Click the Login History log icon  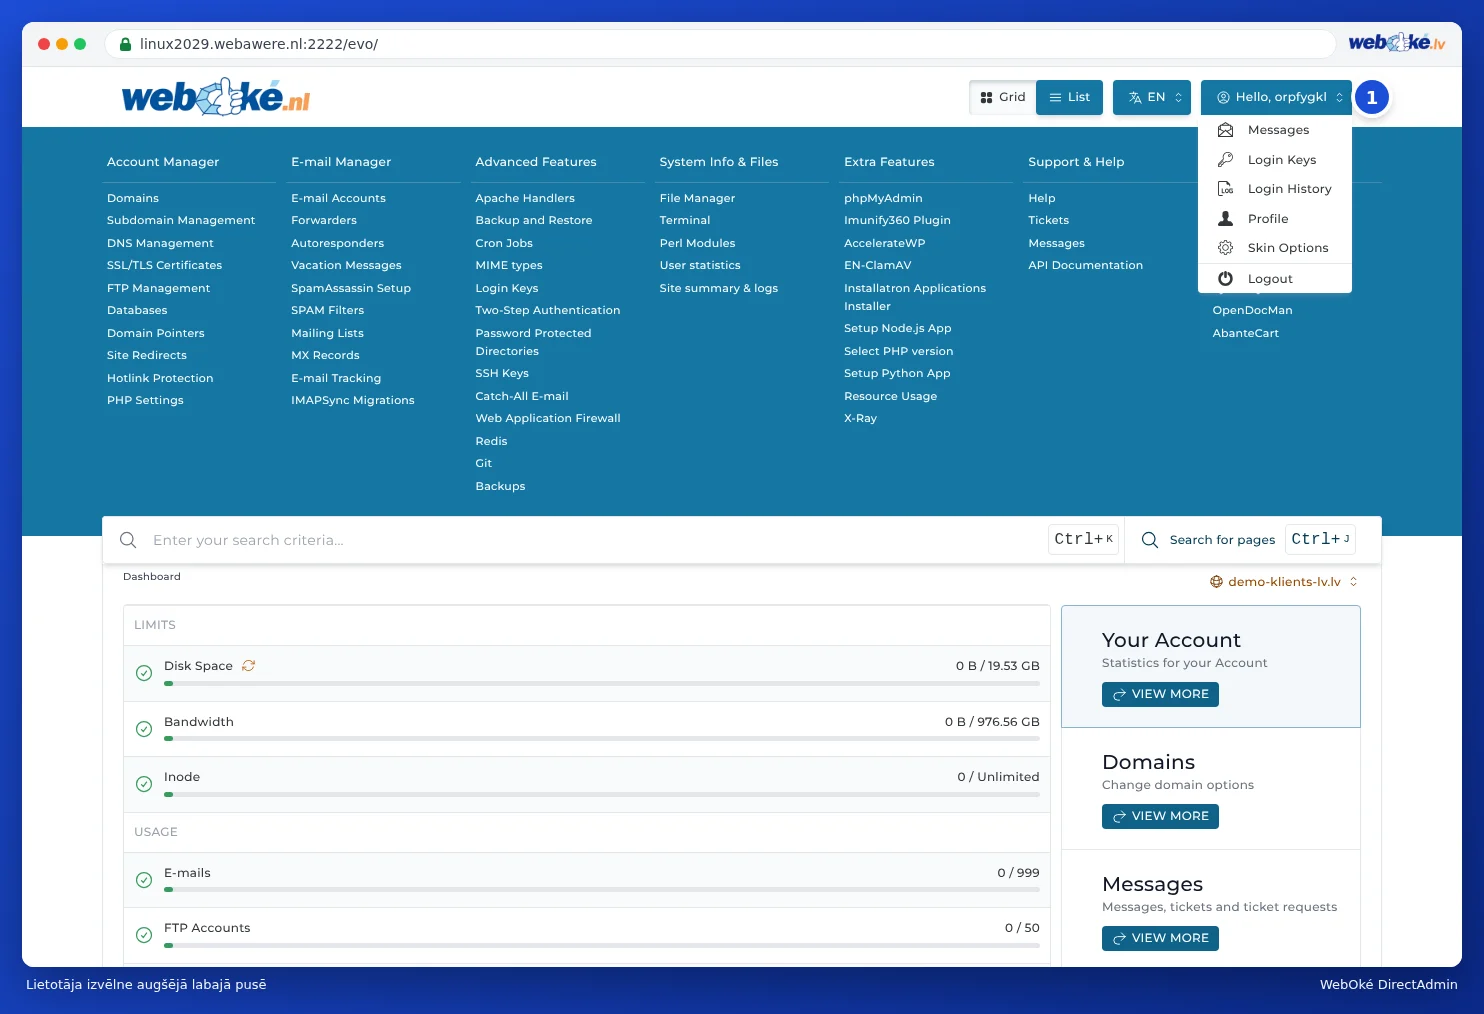coord(1225,189)
